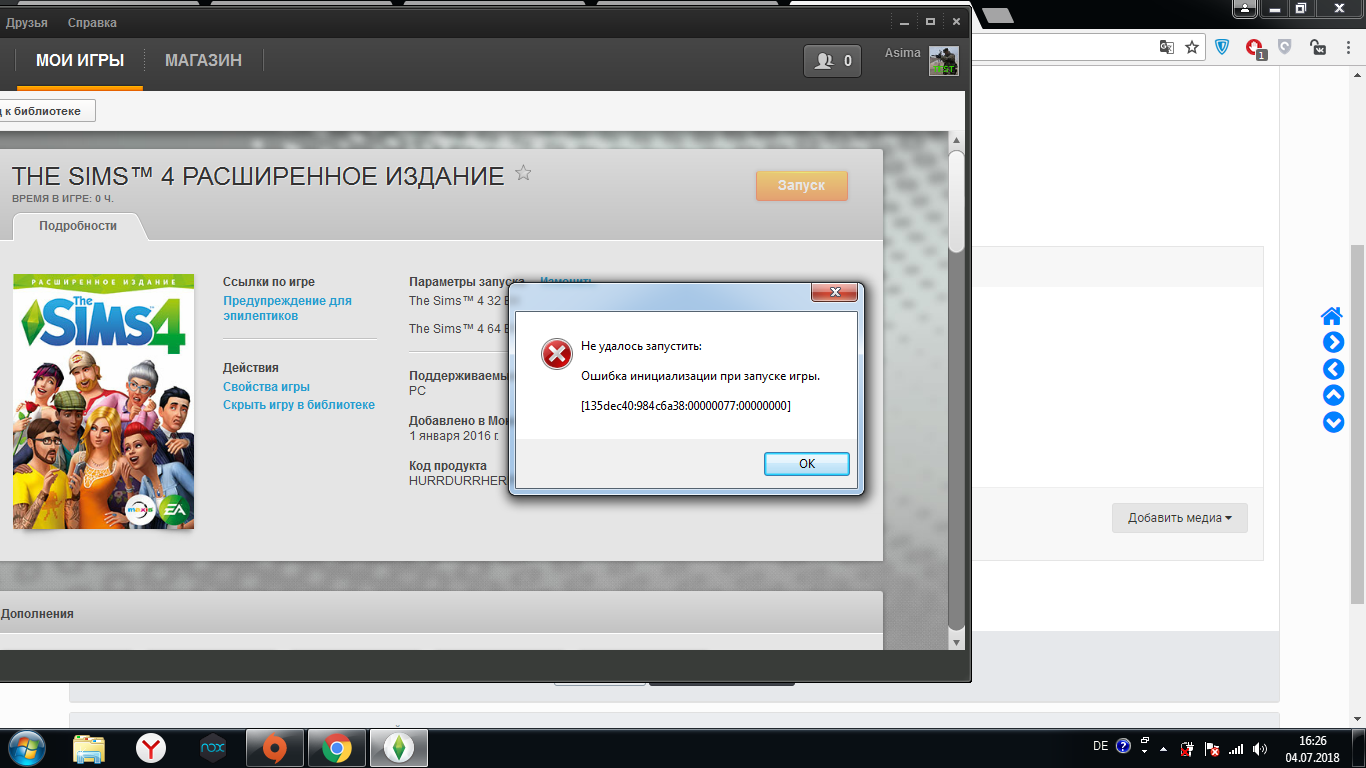
Task: Click error code text in dialog
Action: 685,406
